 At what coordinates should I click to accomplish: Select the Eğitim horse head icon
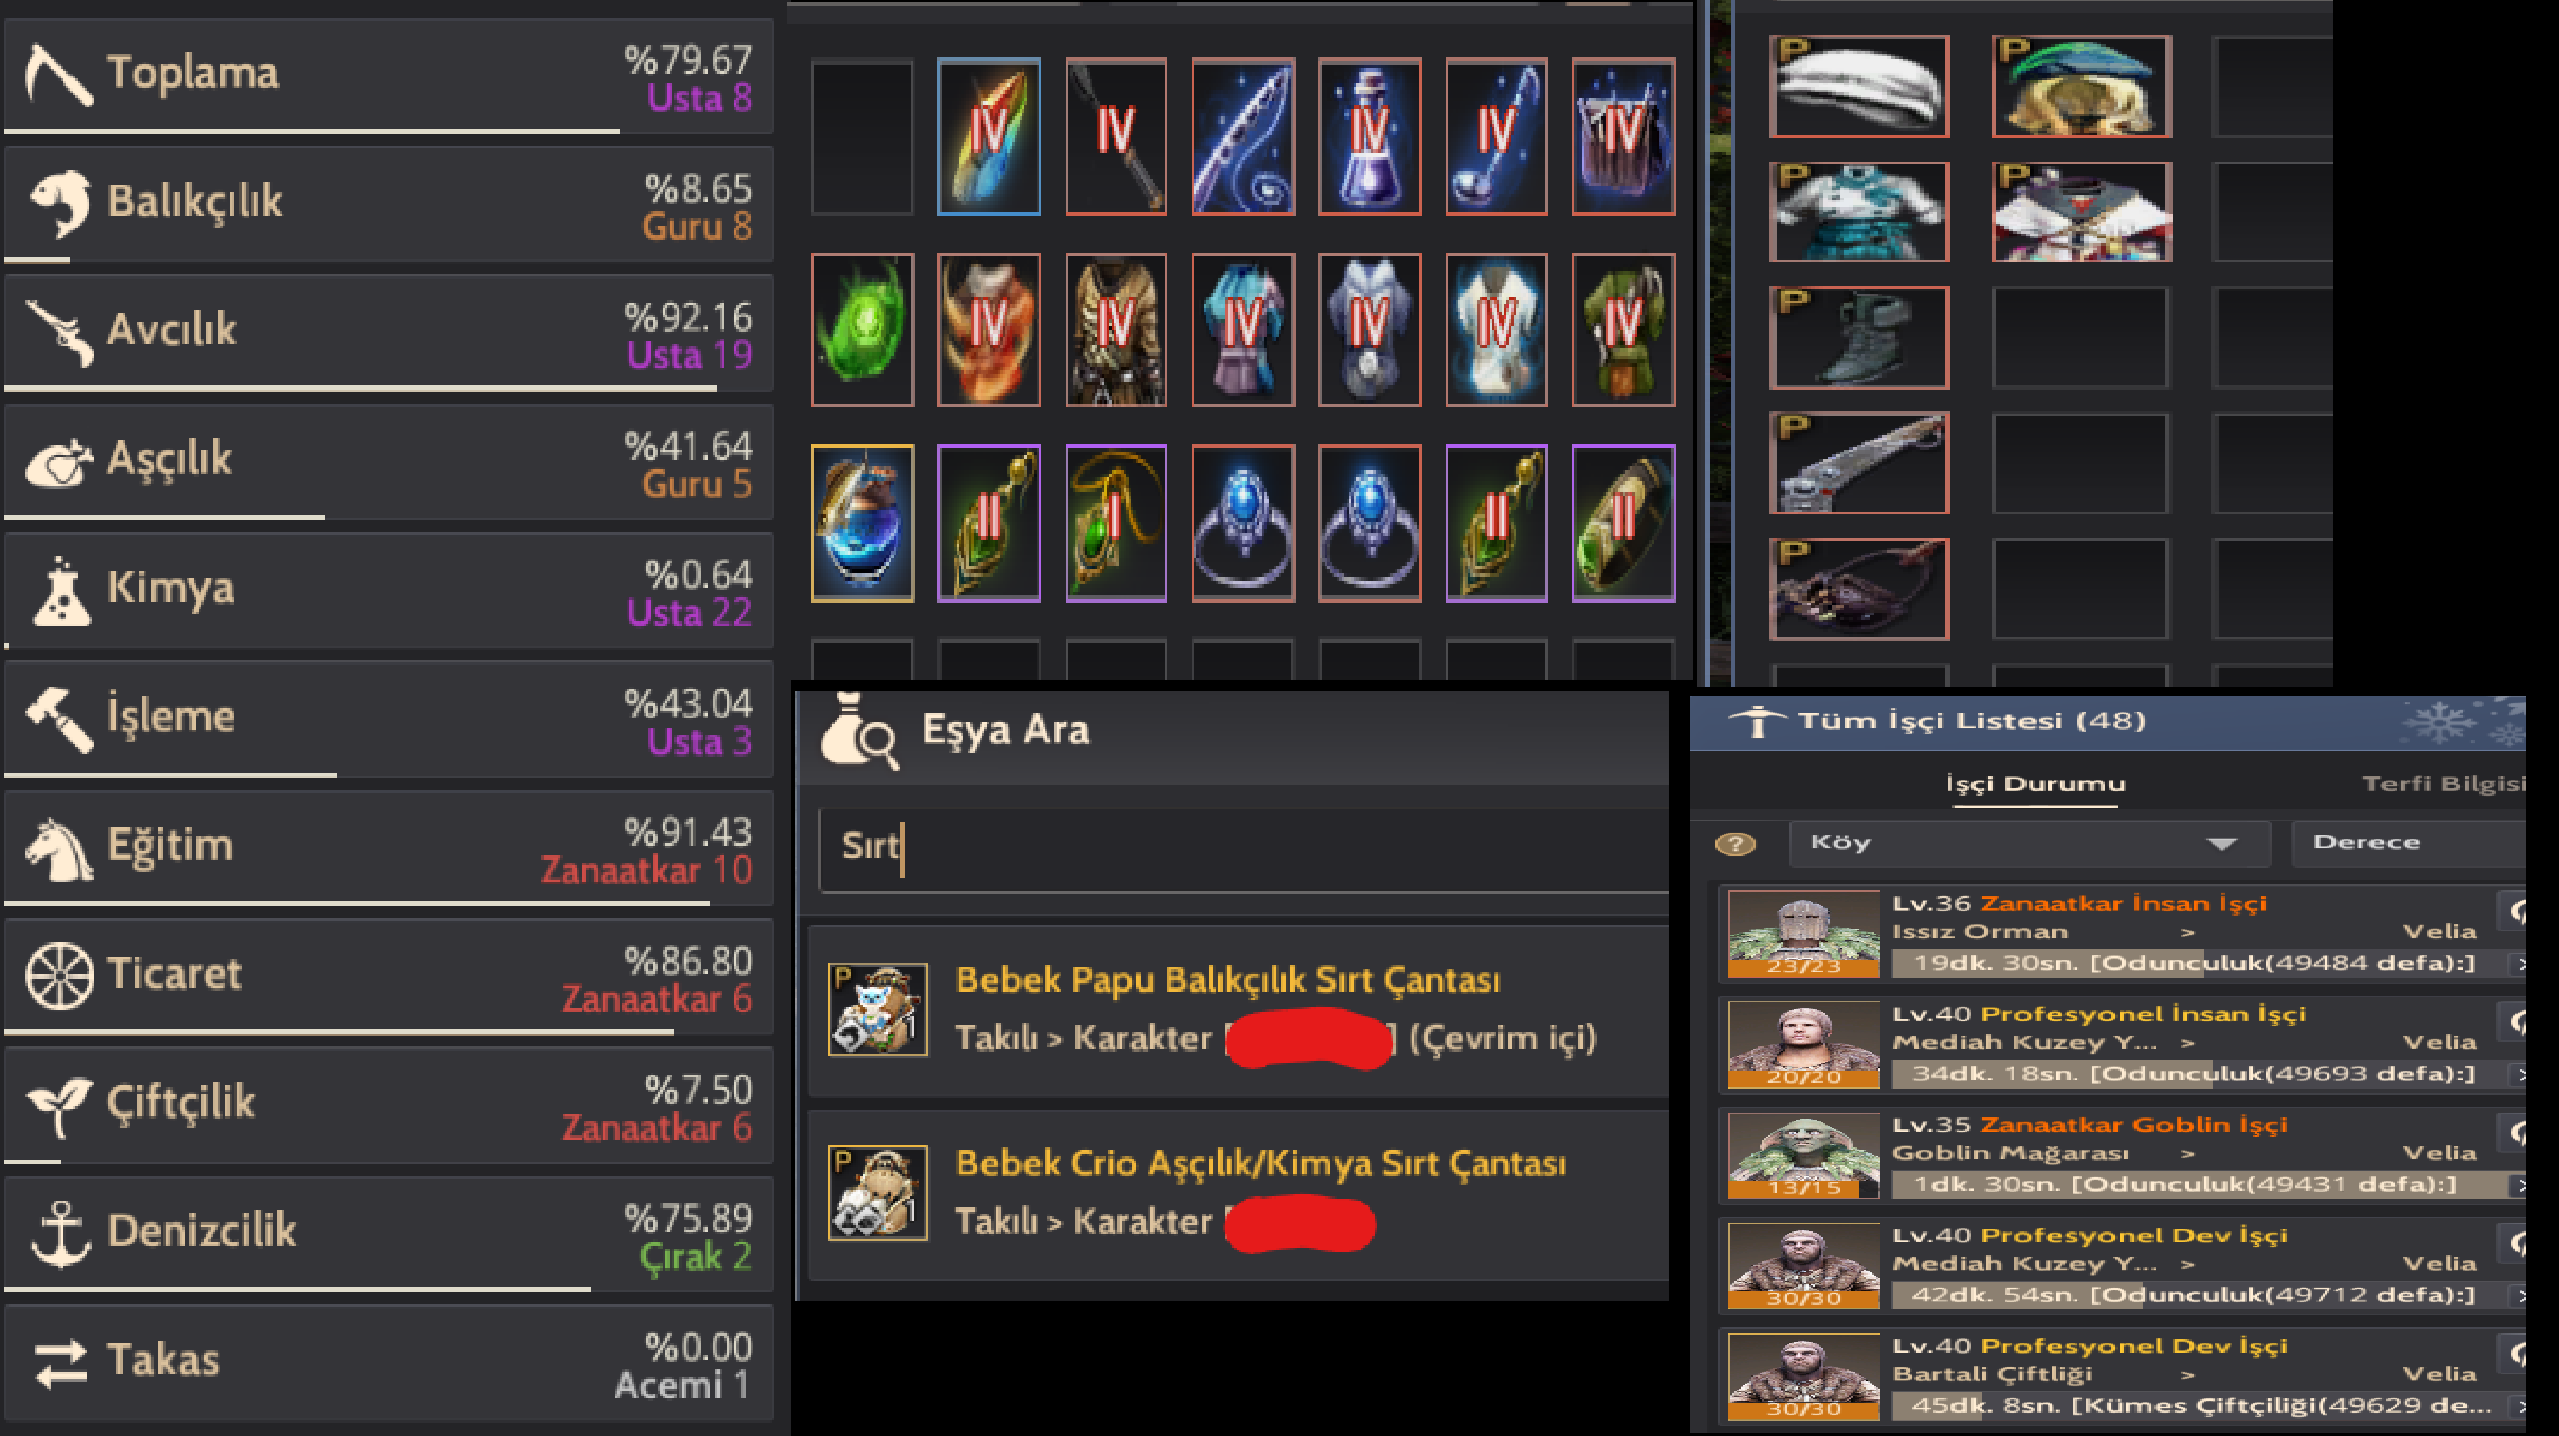(x=59, y=848)
